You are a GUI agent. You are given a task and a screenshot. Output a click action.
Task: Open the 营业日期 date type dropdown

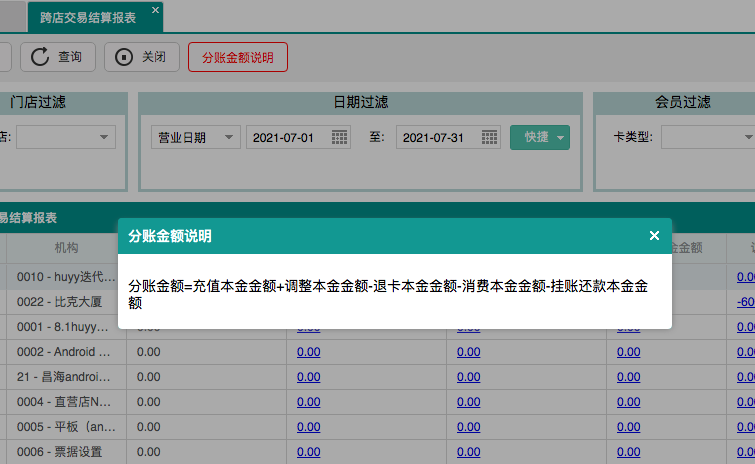tap(195, 137)
